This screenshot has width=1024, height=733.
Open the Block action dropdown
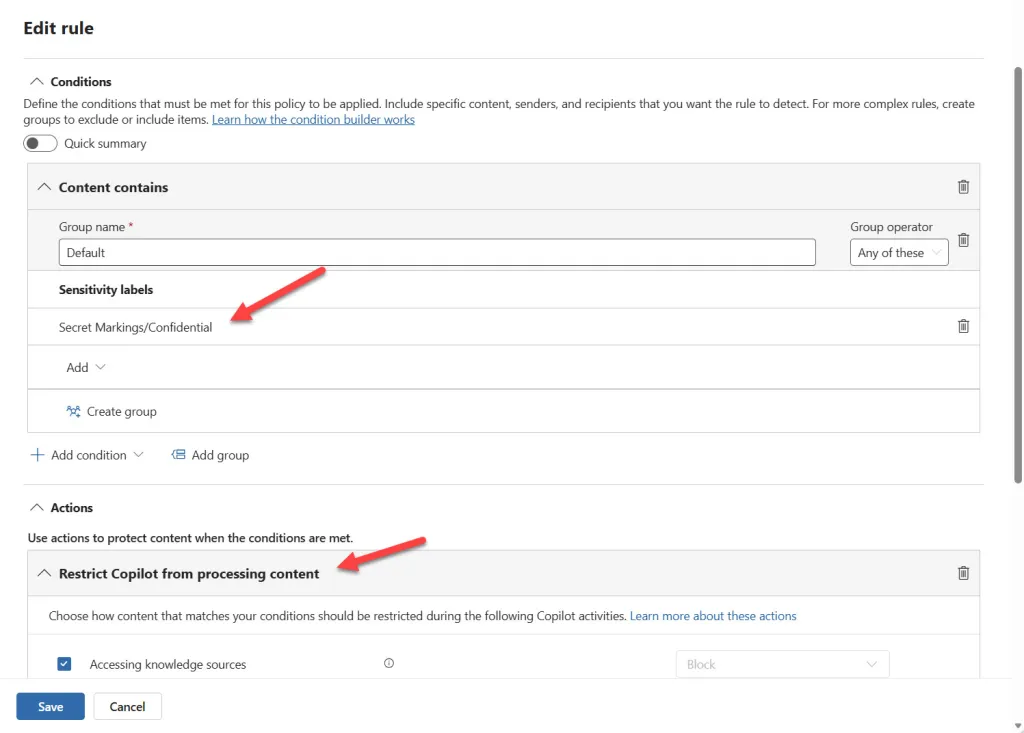coord(782,664)
